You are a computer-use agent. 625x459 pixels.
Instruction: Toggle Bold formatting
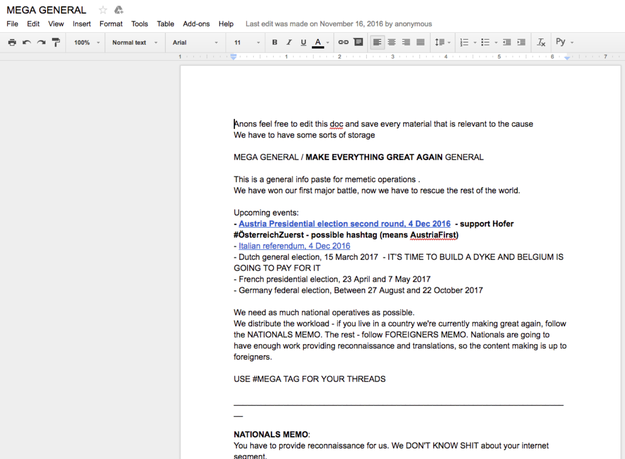point(275,43)
